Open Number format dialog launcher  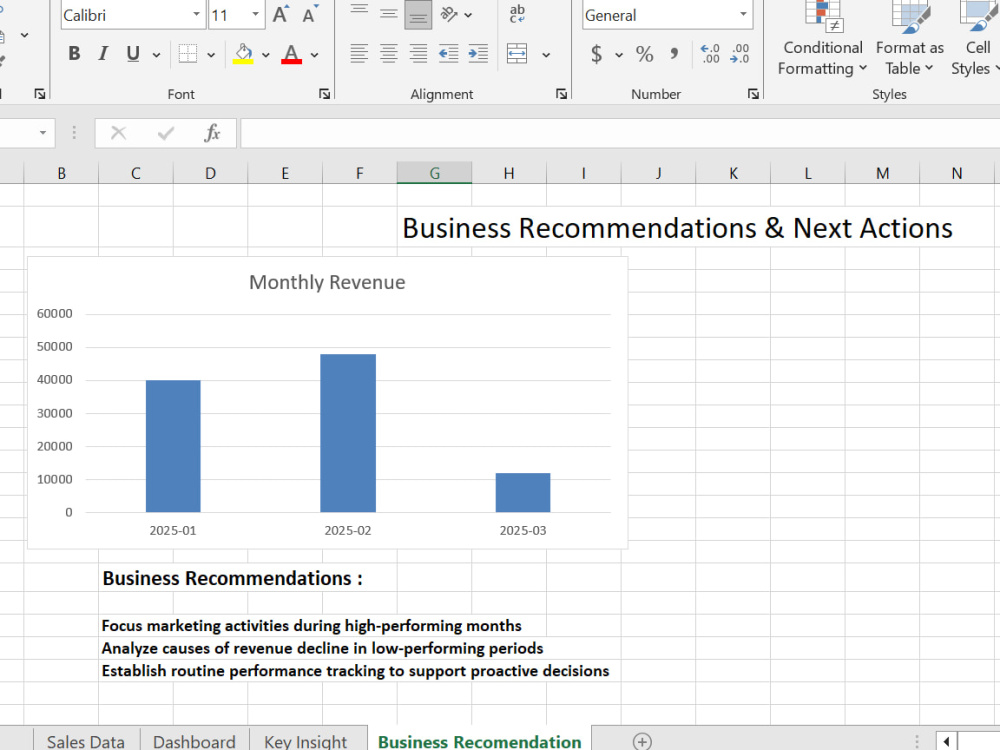(x=753, y=94)
